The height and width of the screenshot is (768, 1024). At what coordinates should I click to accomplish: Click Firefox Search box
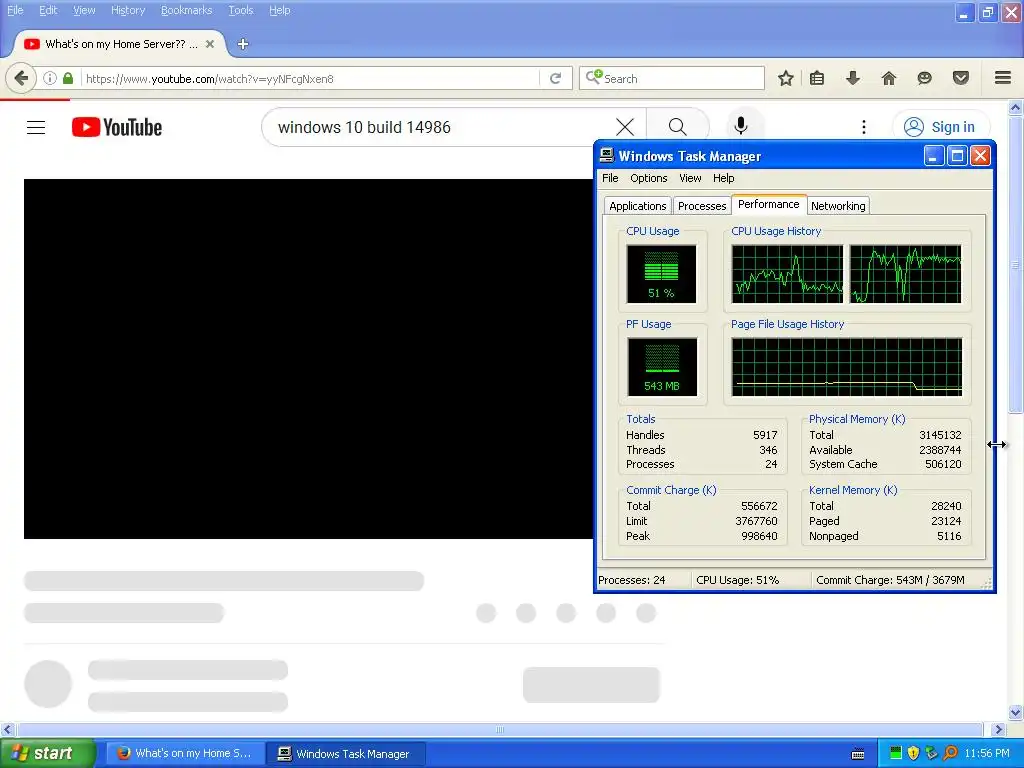(671, 78)
